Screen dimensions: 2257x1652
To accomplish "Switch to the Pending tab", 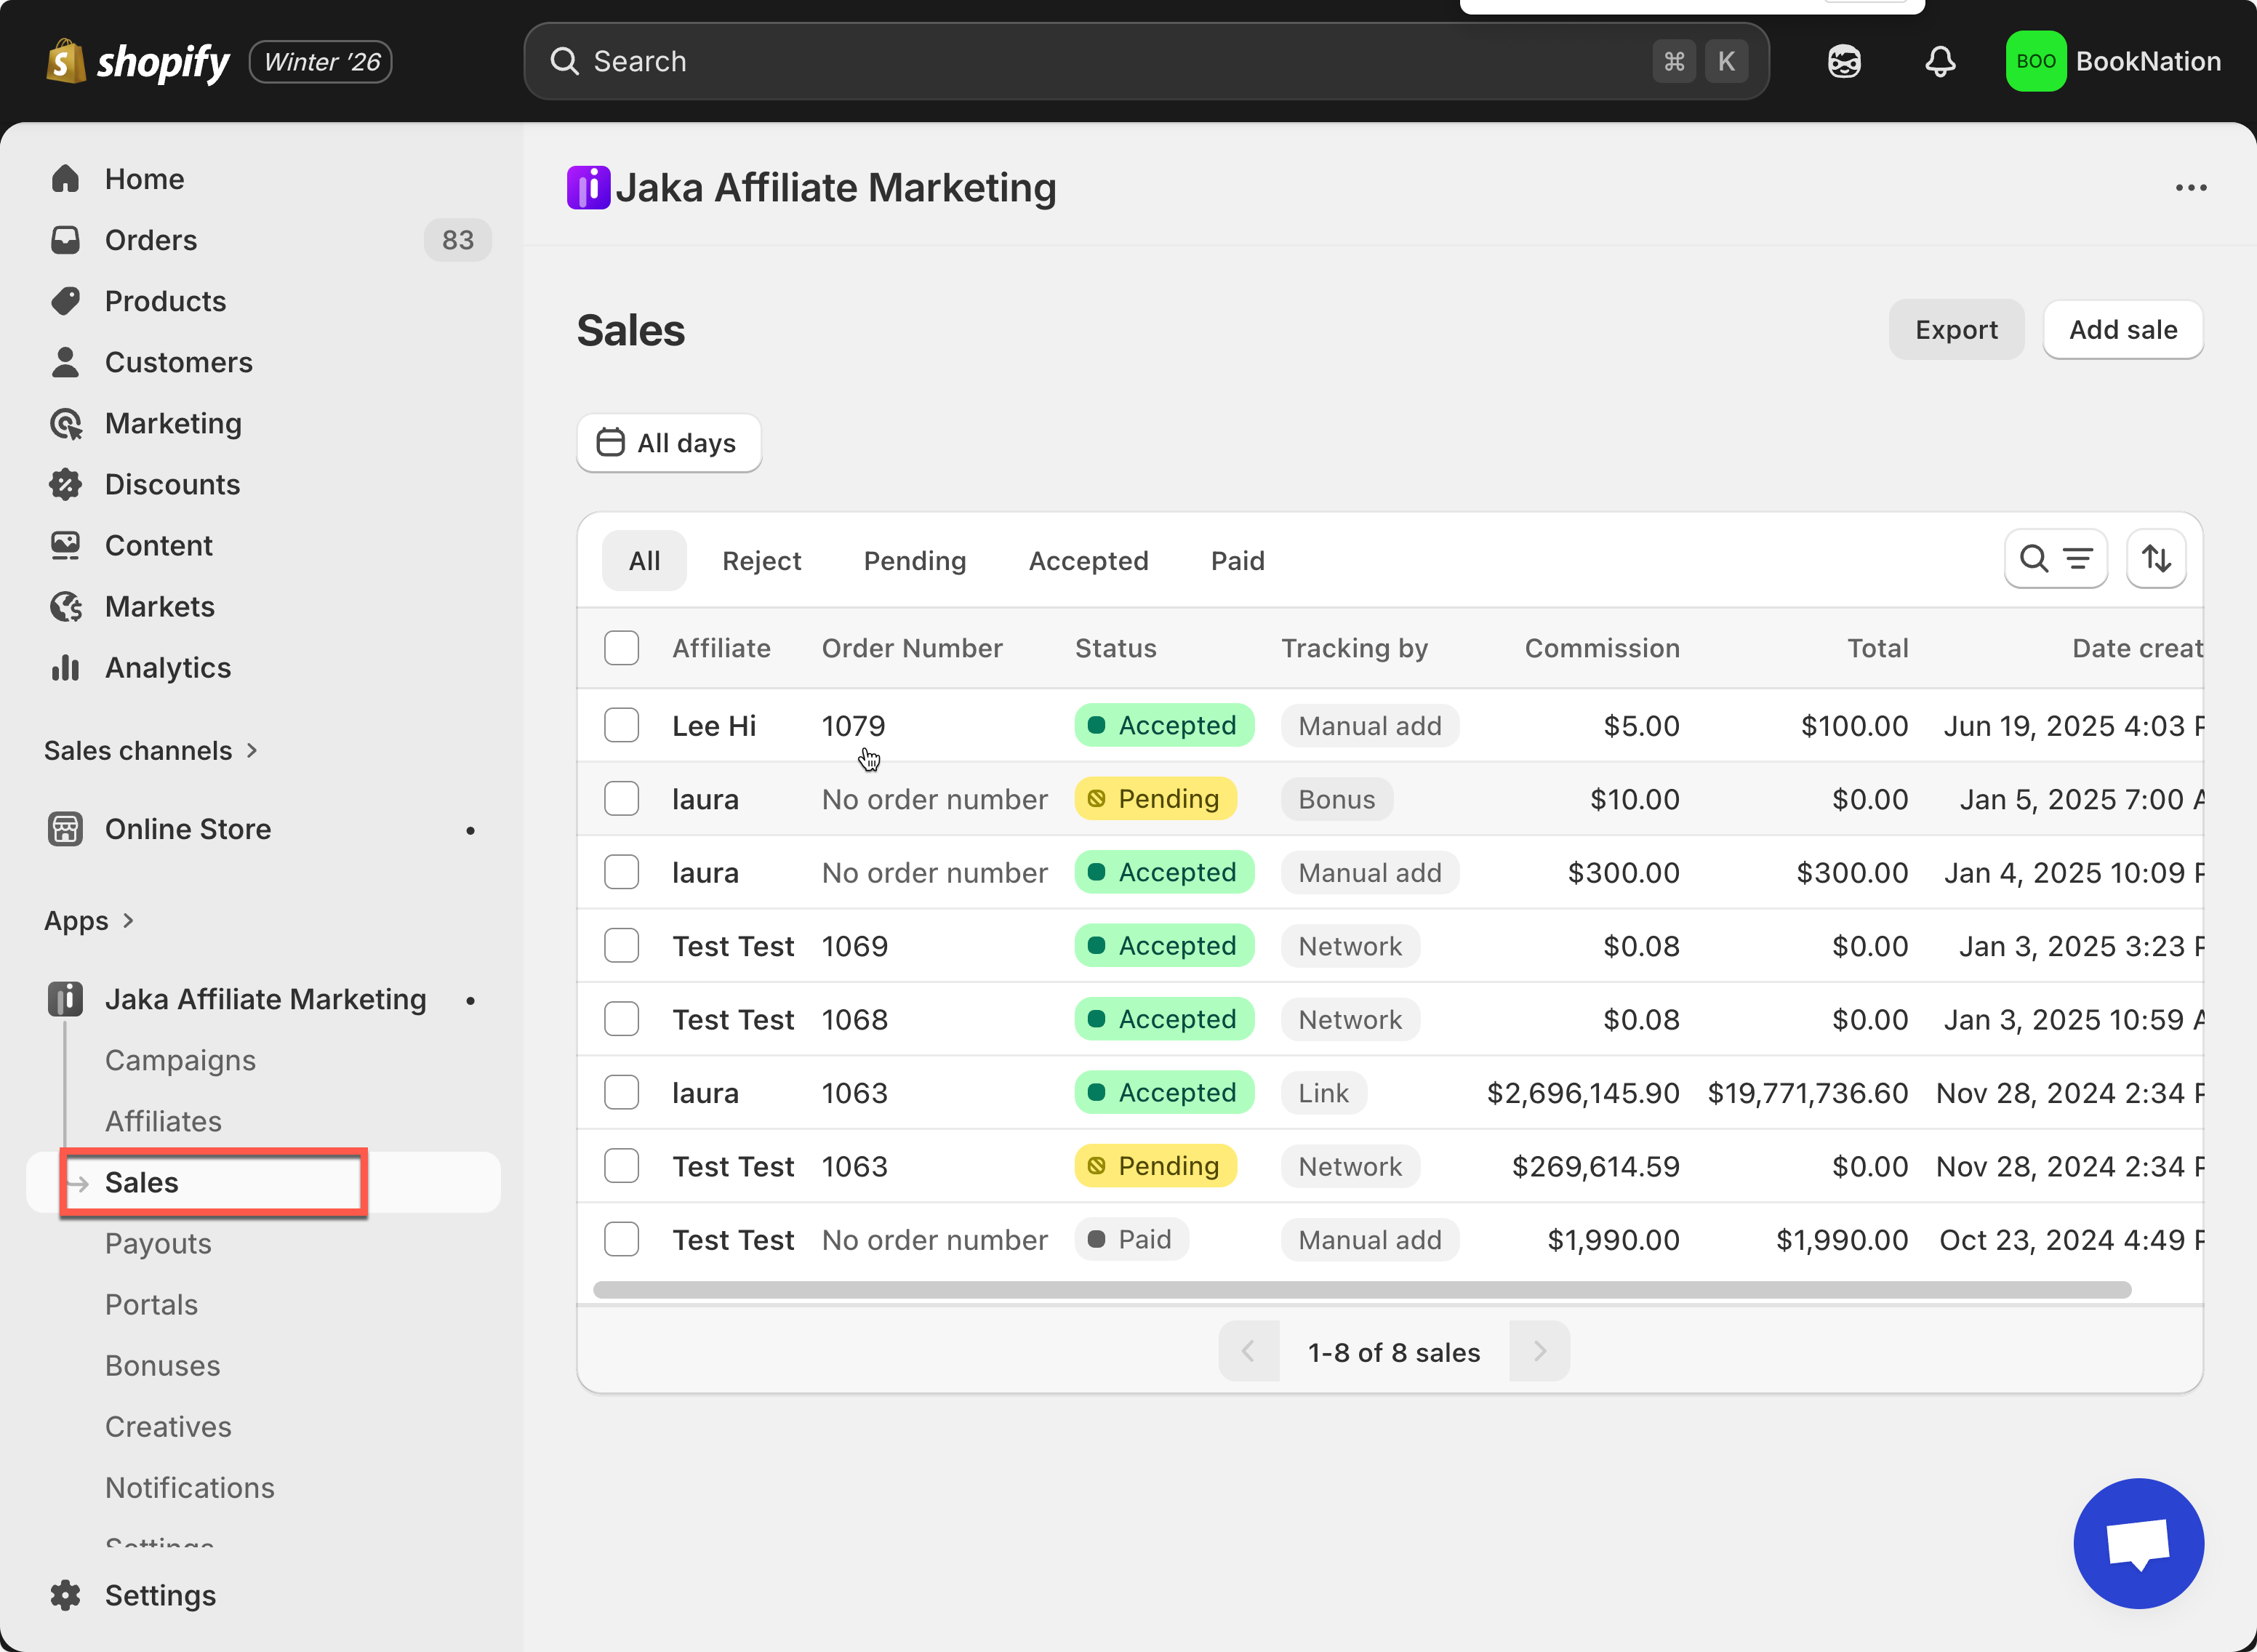I will 914,561.
